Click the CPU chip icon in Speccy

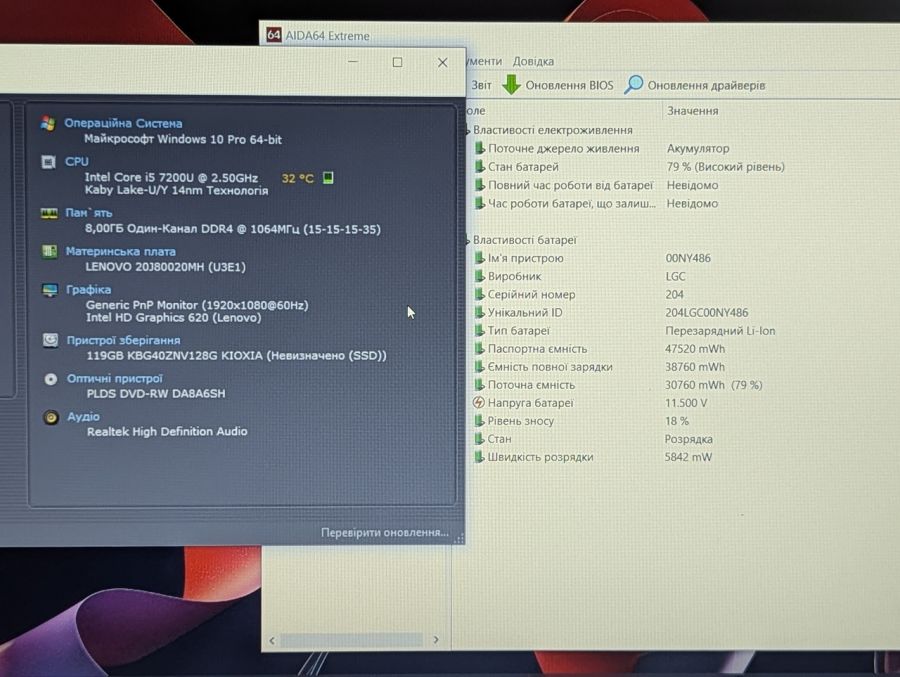click(x=49, y=163)
